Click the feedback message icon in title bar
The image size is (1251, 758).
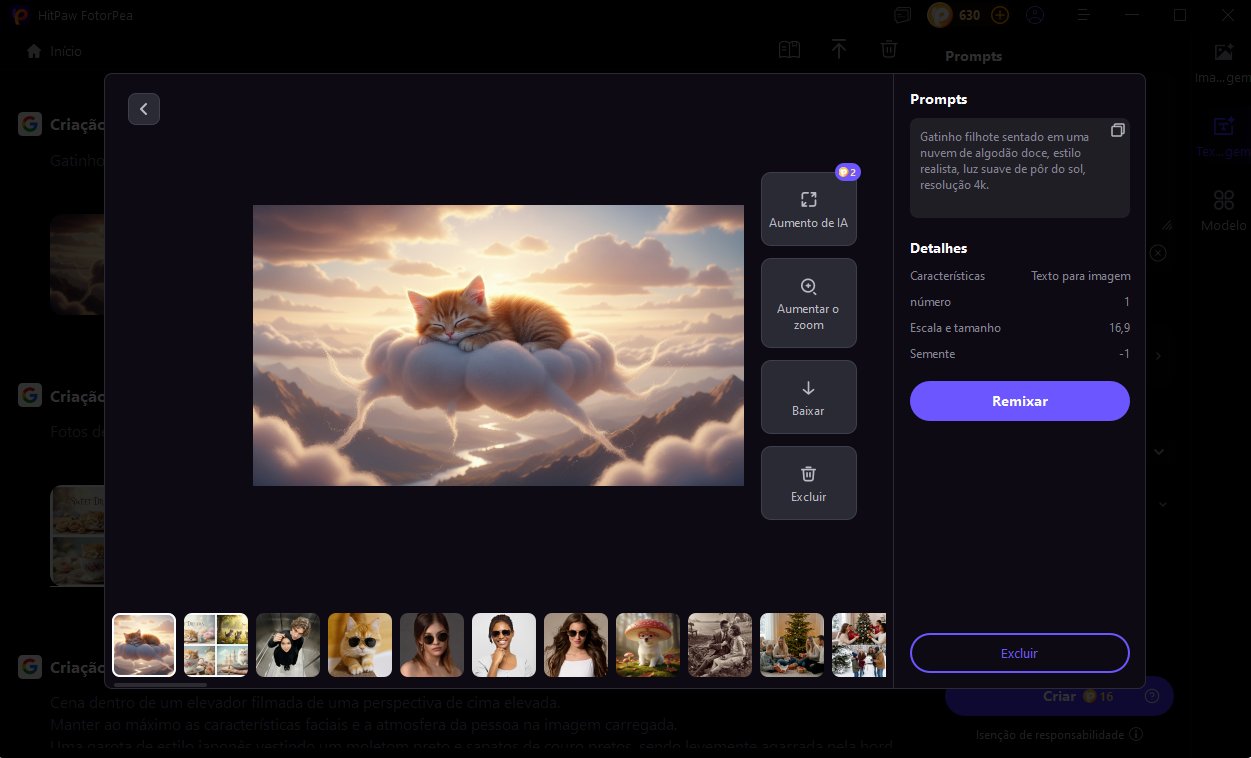(x=903, y=15)
